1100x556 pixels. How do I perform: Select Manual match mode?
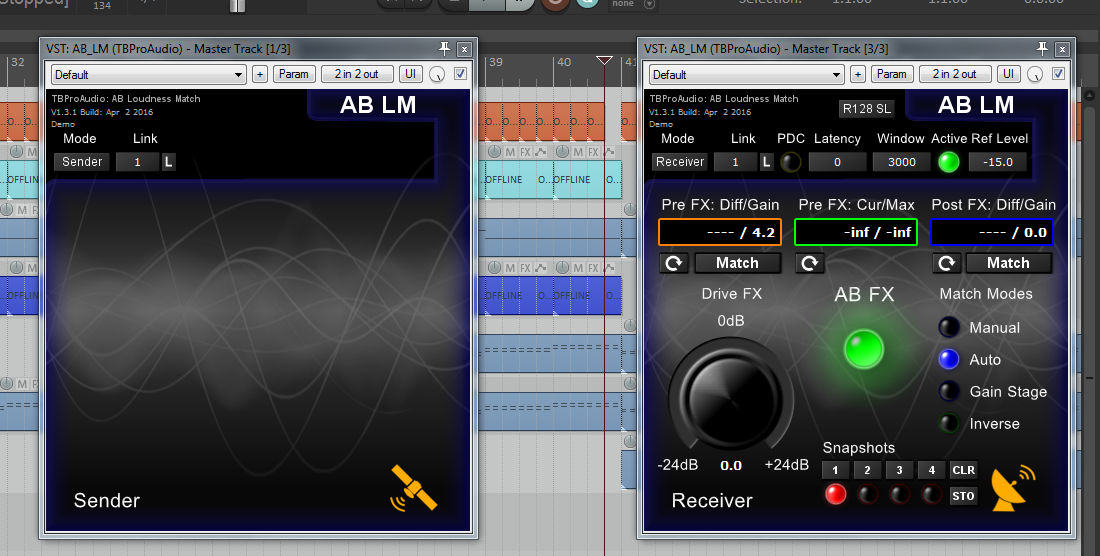(x=948, y=327)
